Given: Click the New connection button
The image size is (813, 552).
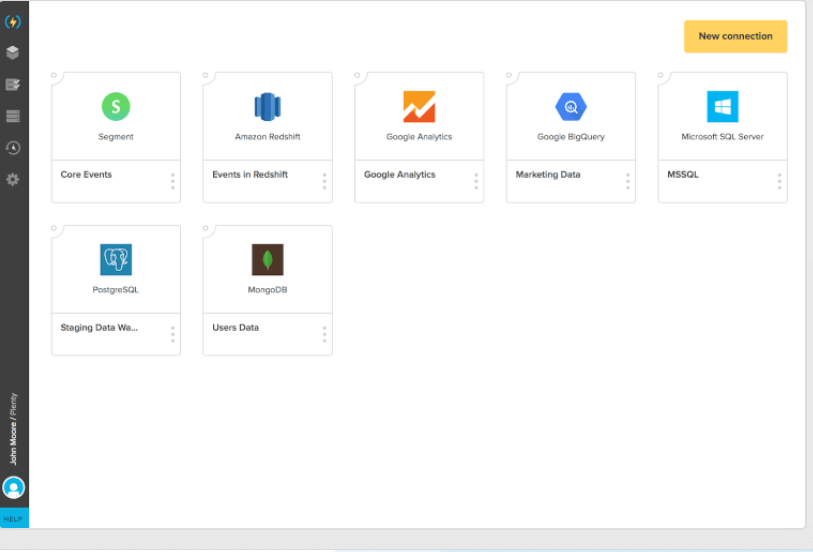Looking at the screenshot, I should (735, 36).
